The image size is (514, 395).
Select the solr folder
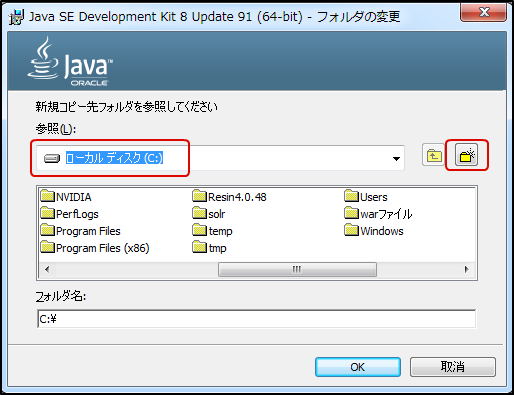coord(209,213)
